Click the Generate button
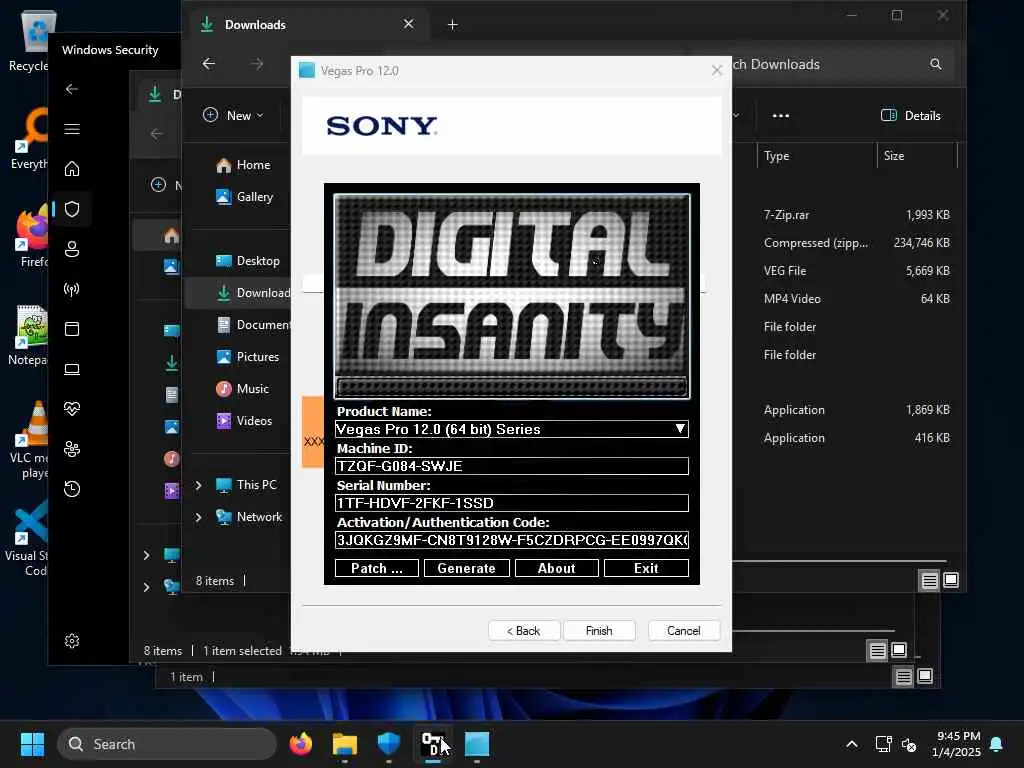This screenshot has width=1024, height=768. tap(466, 568)
